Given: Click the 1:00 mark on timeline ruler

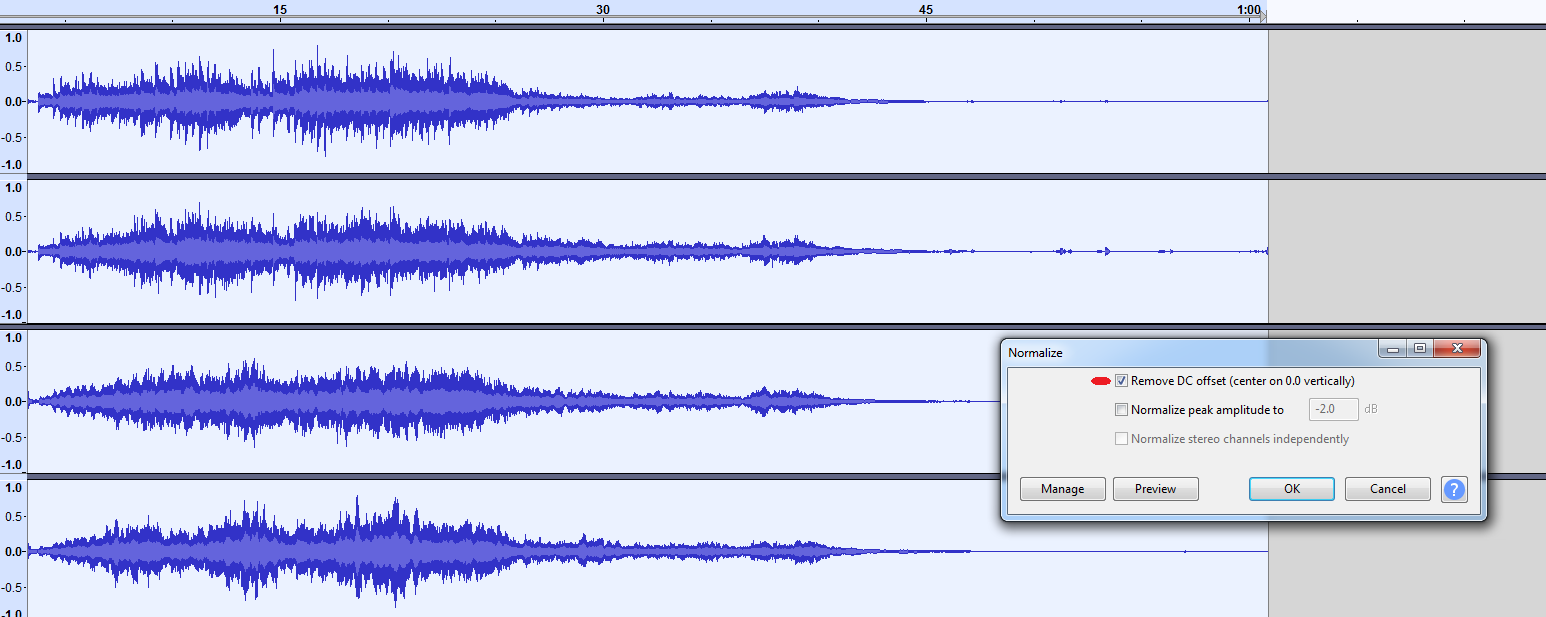Looking at the screenshot, I should tap(1248, 10).
